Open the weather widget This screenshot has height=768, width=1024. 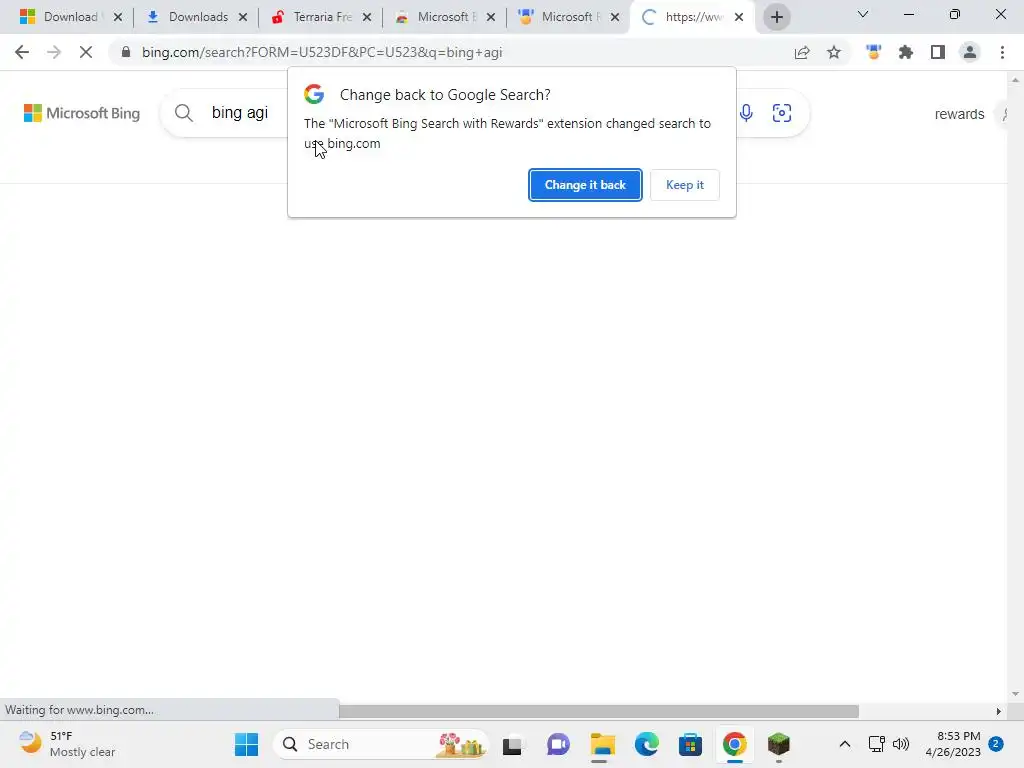click(x=67, y=744)
